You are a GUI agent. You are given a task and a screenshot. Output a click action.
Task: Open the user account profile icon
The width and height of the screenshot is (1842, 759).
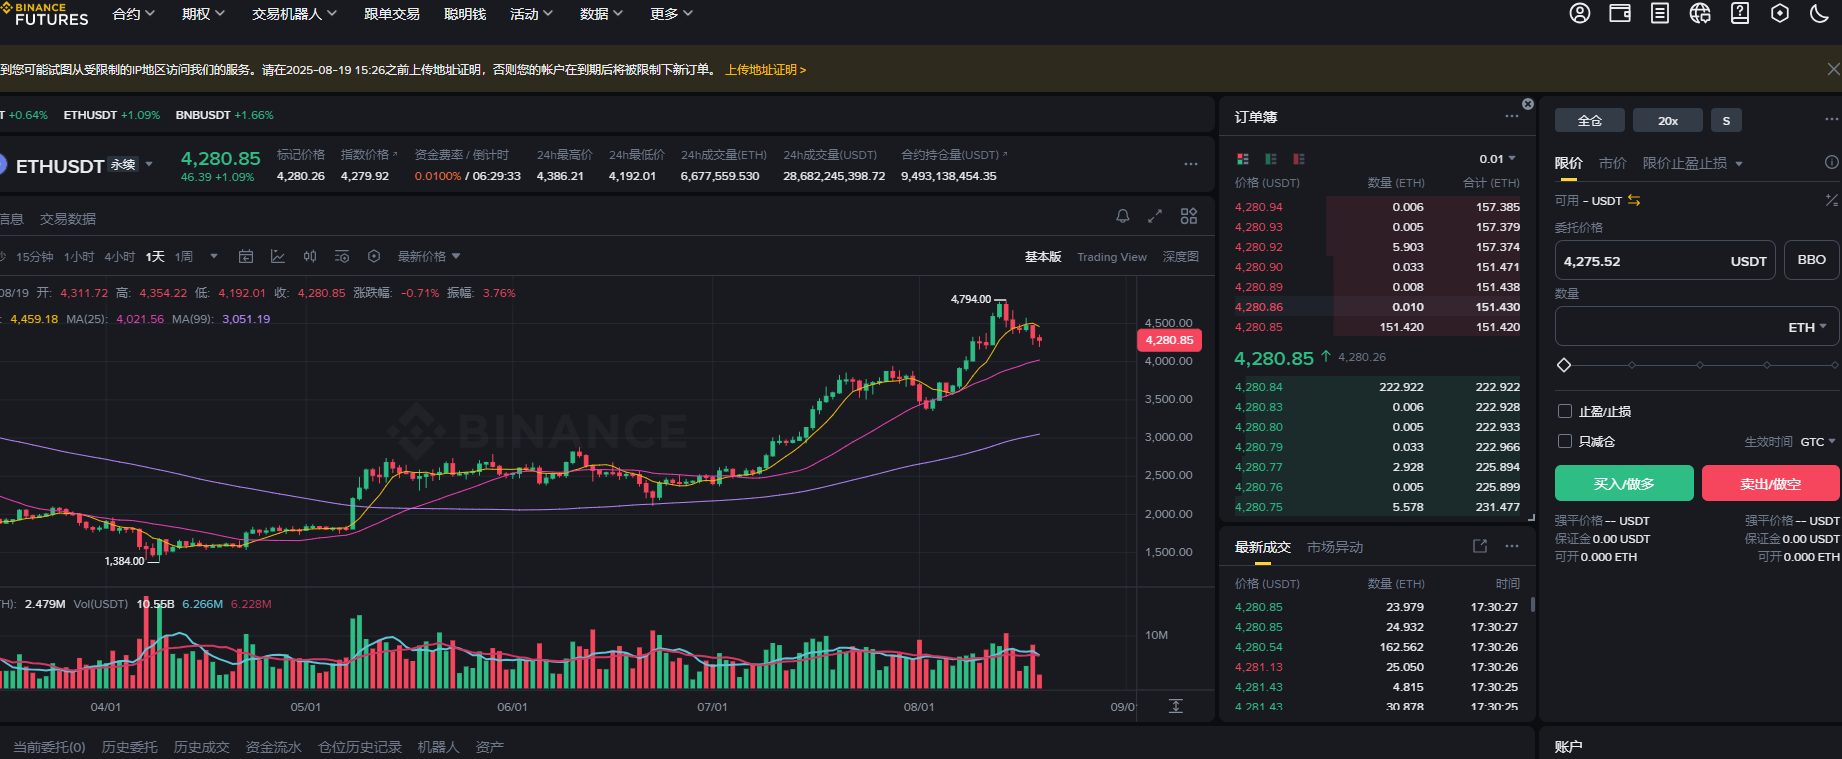click(x=1580, y=13)
